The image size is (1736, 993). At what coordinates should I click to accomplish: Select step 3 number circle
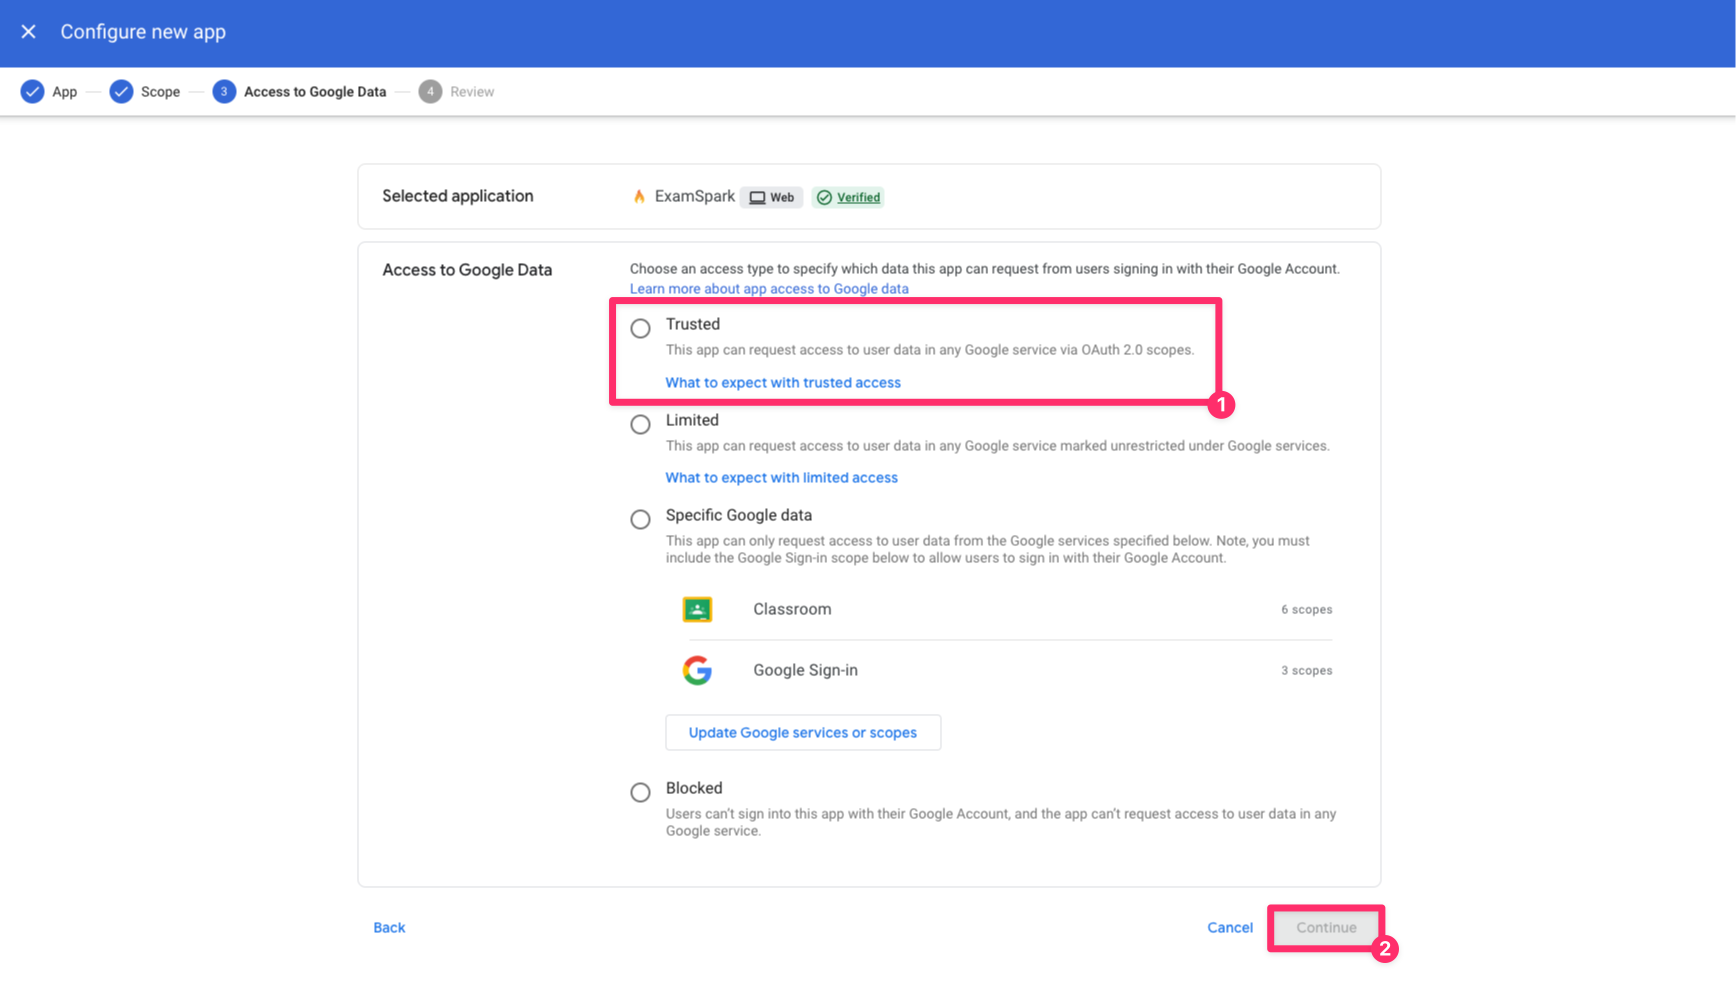pyautogui.click(x=224, y=92)
